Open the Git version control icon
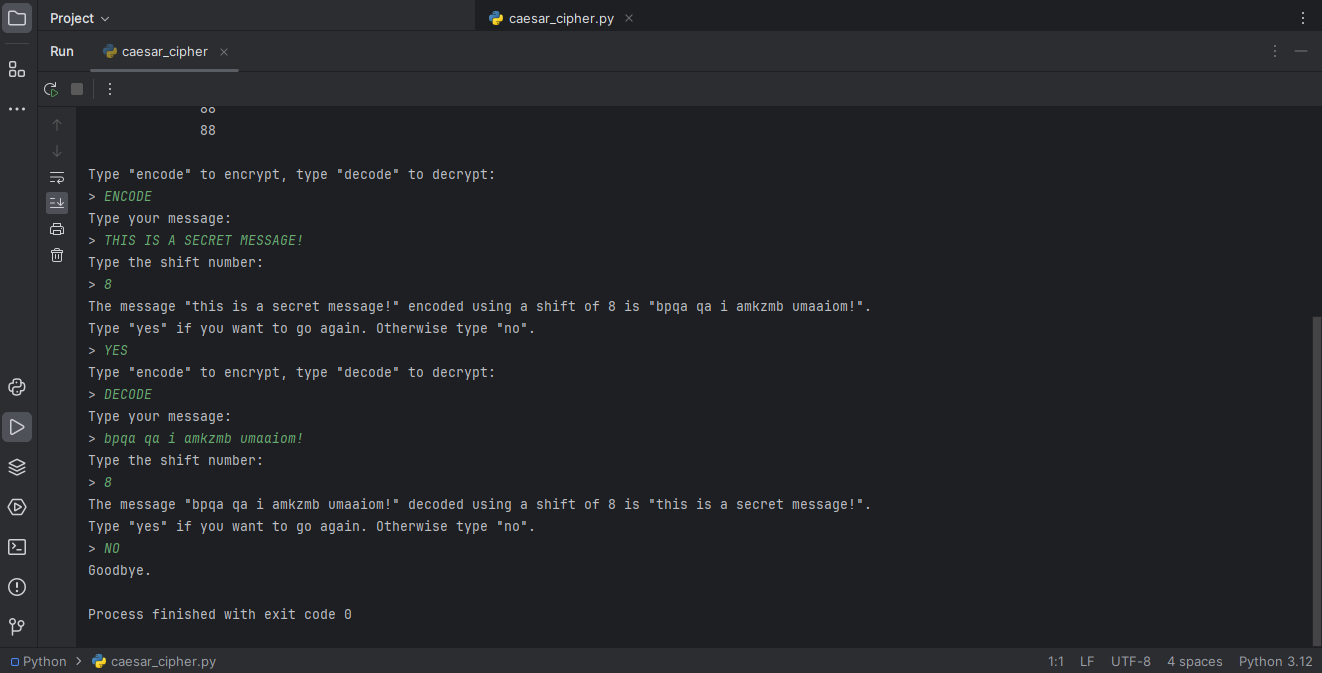 (x=17, y=627)
